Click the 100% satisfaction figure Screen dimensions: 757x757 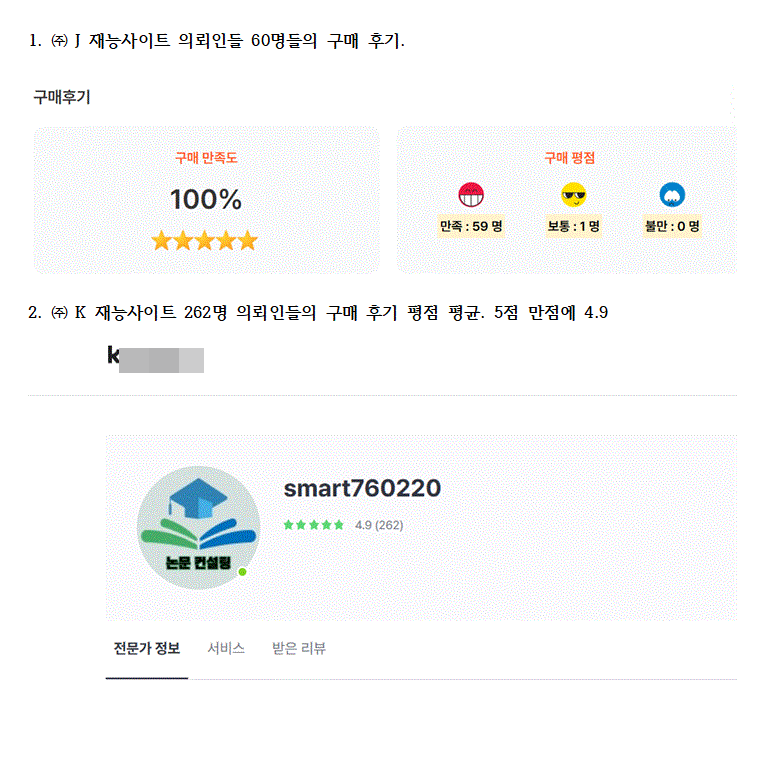pos(205,200)
